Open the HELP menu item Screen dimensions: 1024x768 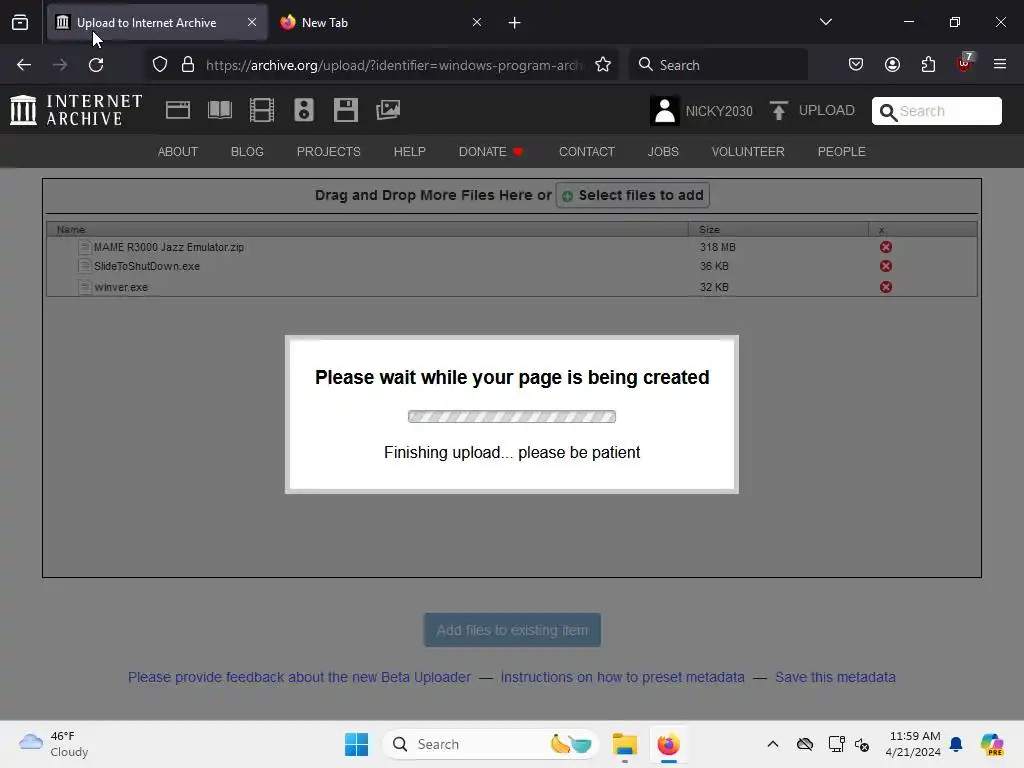pyautogui.click(x=409, y=152)
